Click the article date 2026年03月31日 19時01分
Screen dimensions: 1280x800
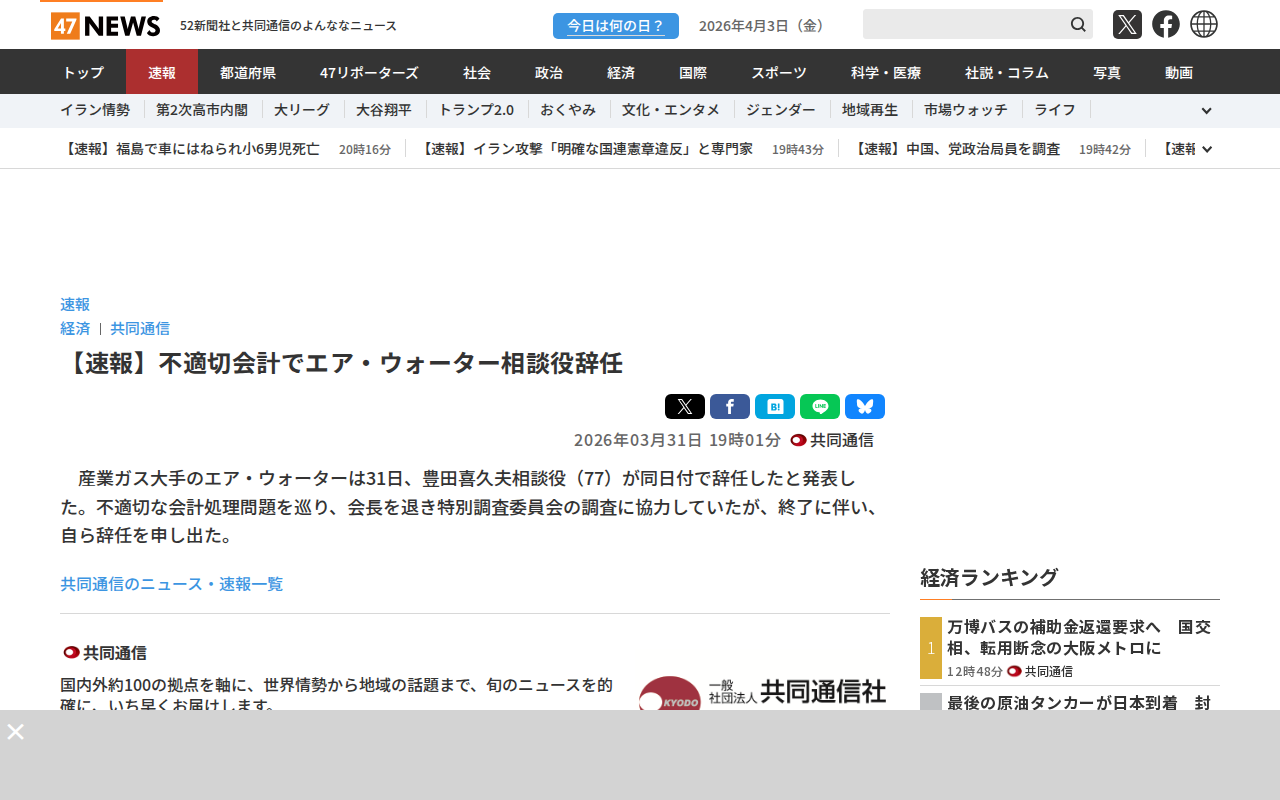click(x=677, y=440)
